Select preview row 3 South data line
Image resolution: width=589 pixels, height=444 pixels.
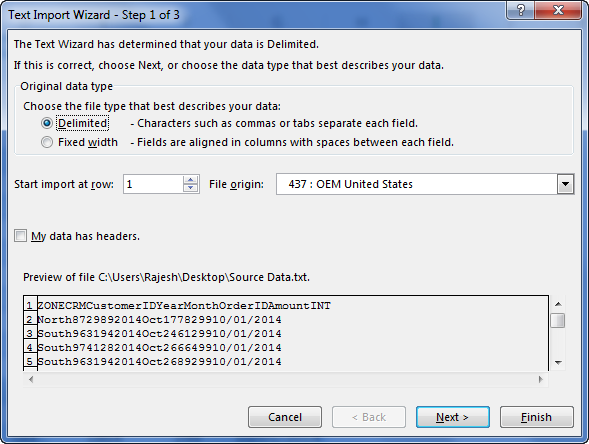pos(159,334)
